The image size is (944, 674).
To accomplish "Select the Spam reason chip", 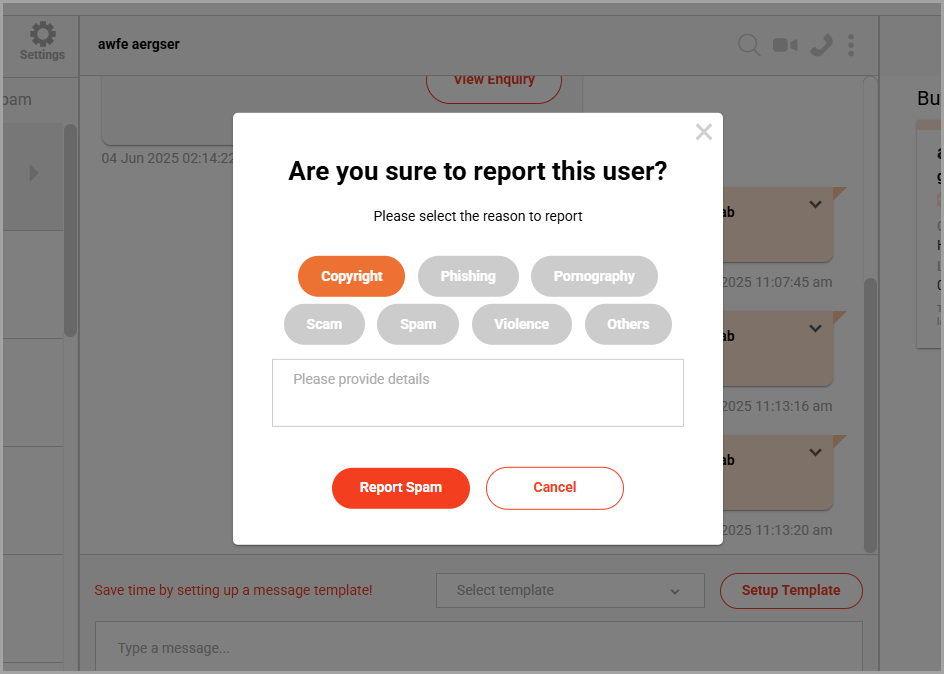I will coord(418,324).
